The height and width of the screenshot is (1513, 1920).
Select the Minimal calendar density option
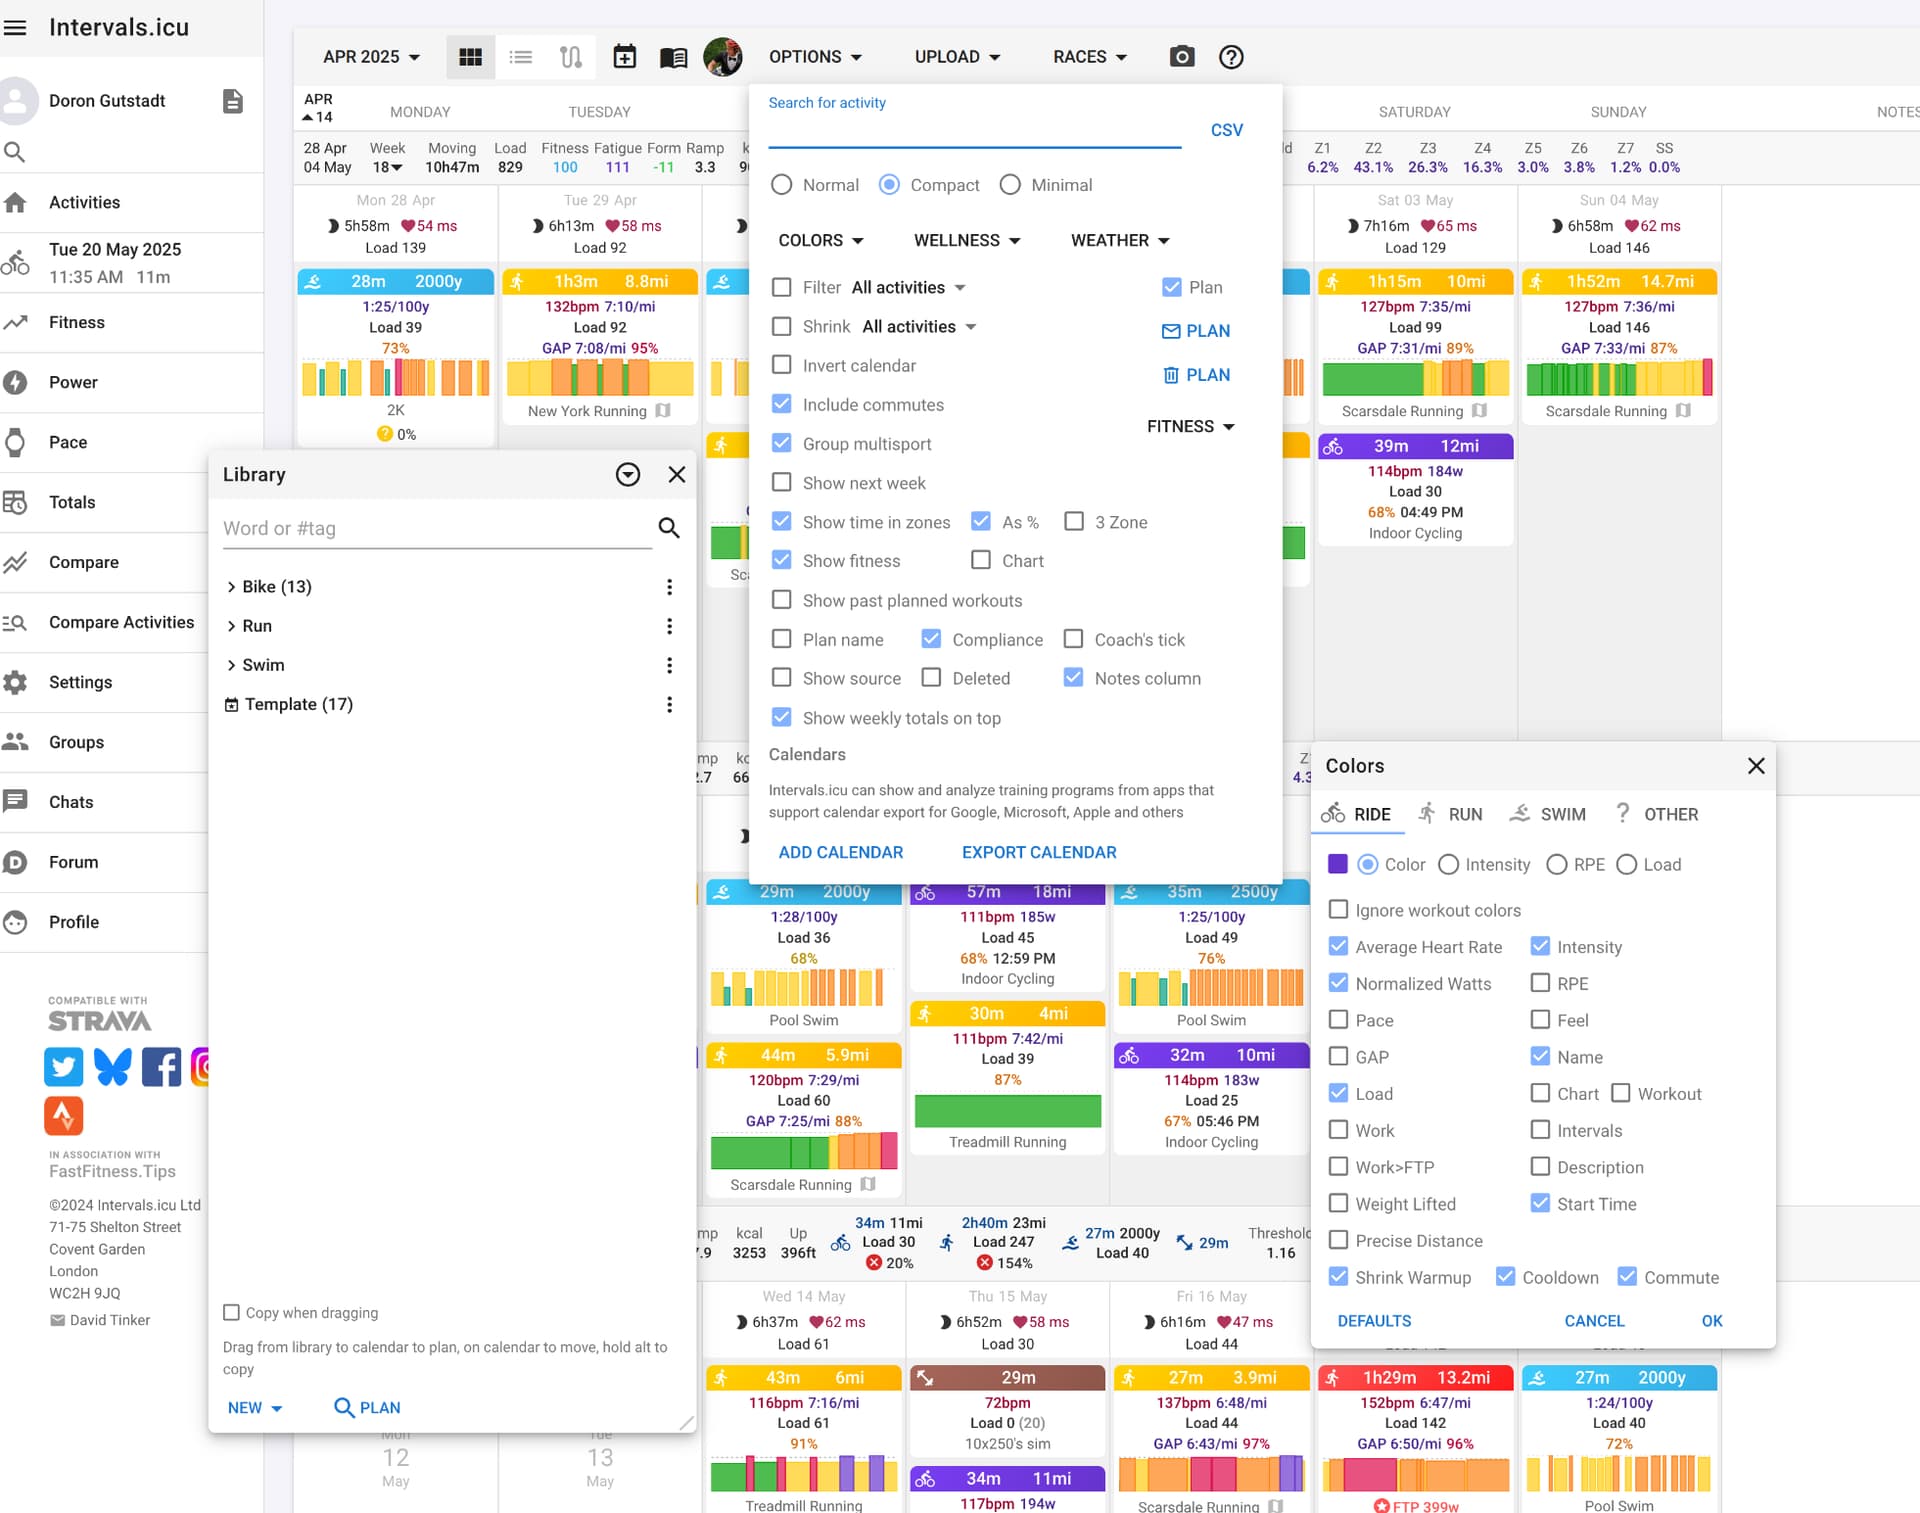(1010, 185)
